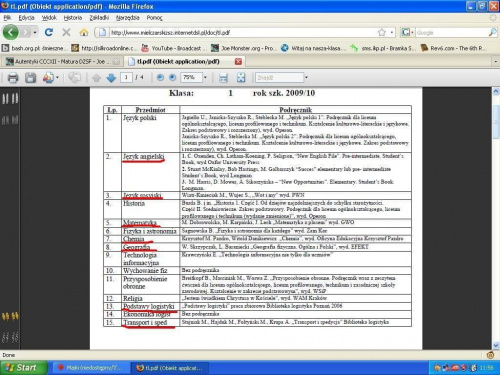
Task: Save a copy using the floppy icon
Action: pos(30,78)
